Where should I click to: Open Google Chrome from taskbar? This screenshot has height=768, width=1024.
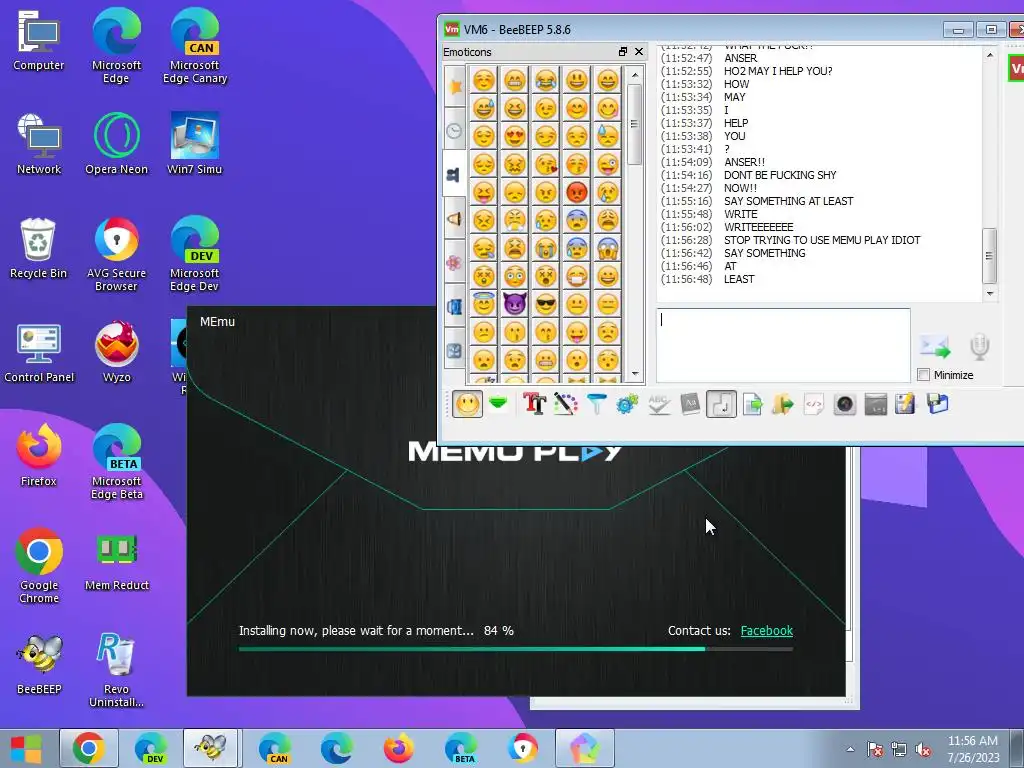(x=89, y=748)
